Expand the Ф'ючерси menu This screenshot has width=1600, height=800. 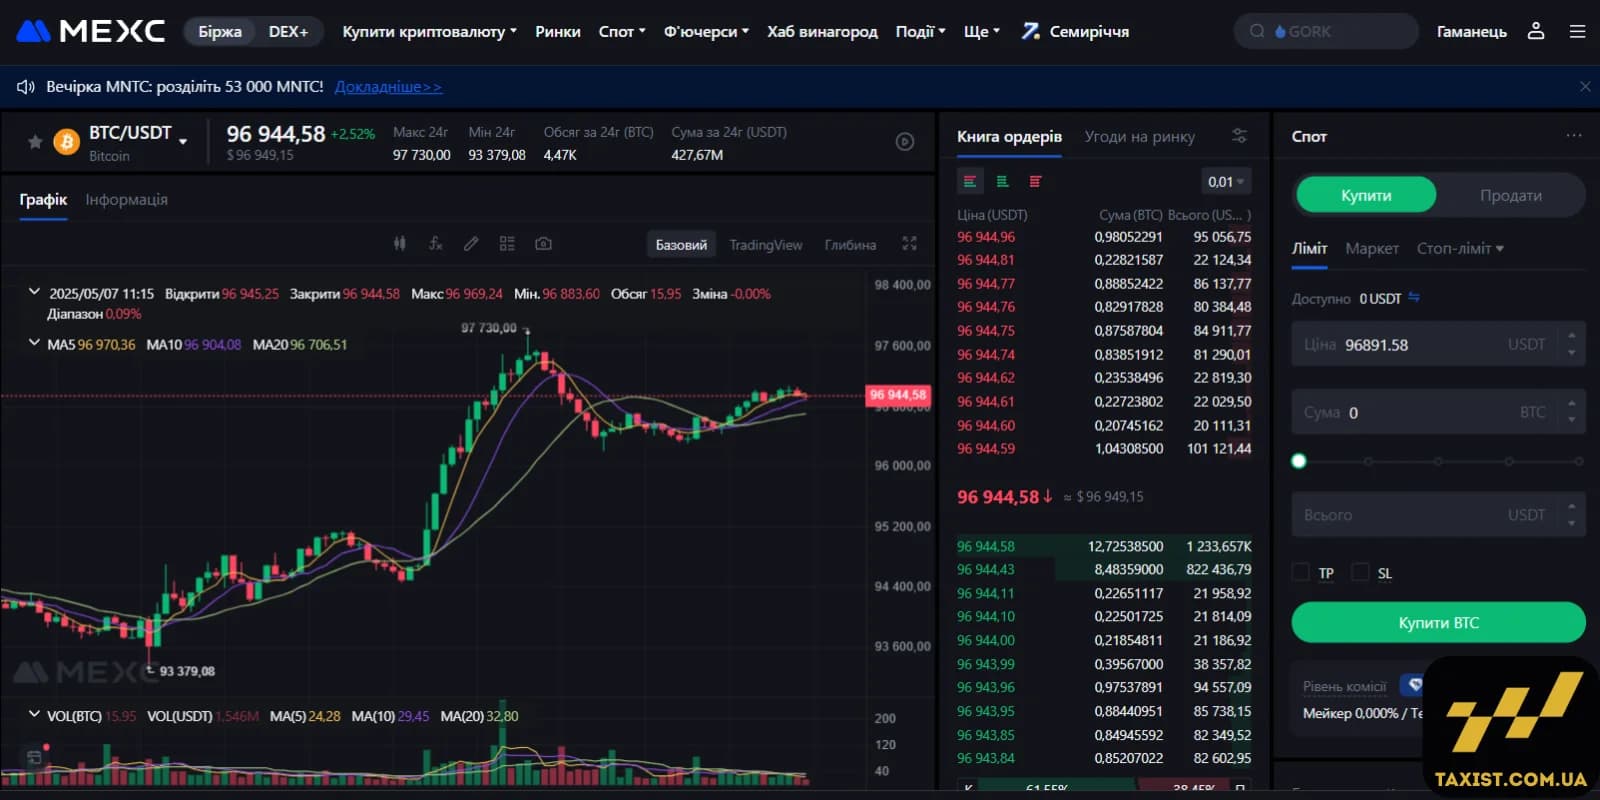pos(706,31)
